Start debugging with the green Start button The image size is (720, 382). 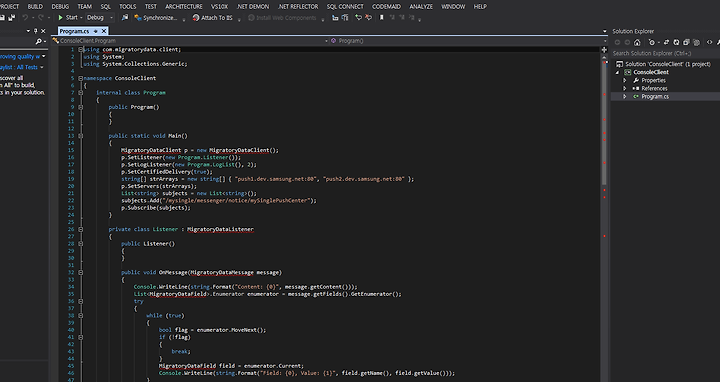[x=68, y=18]
